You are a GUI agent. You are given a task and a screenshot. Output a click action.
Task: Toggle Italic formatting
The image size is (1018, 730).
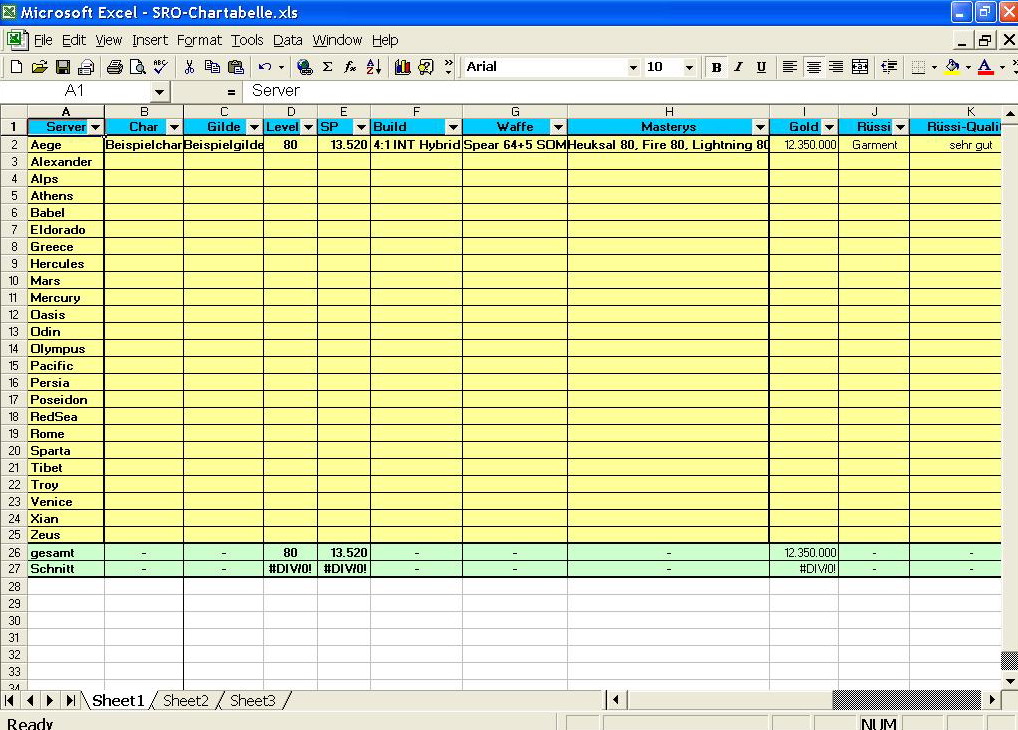738,67
